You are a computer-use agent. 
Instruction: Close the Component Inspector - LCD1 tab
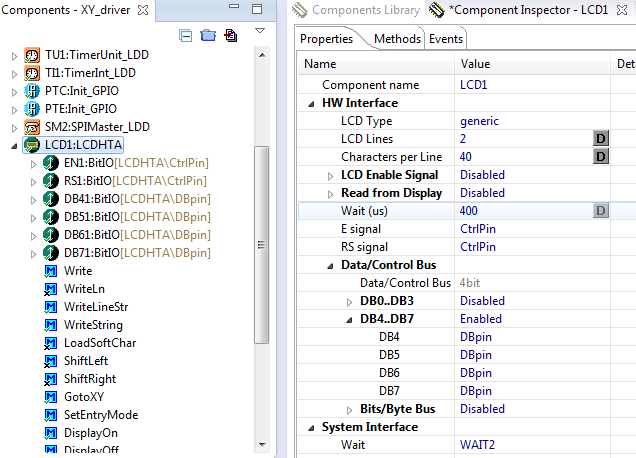tap(622, 10)
